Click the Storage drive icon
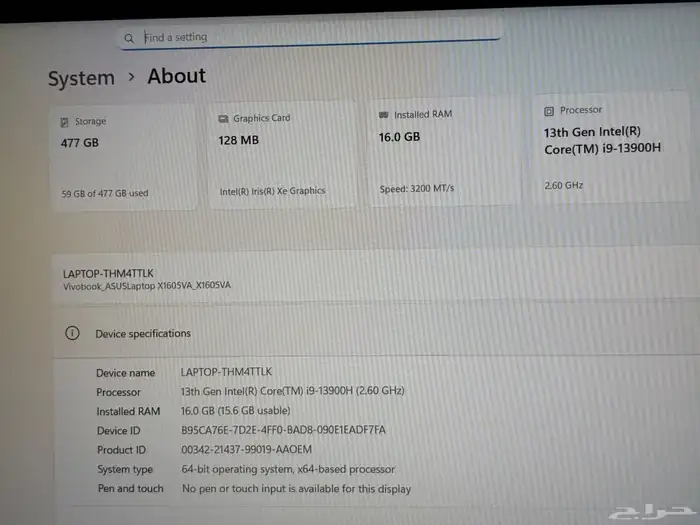700x525 pixels. click(x=65, y=122)
